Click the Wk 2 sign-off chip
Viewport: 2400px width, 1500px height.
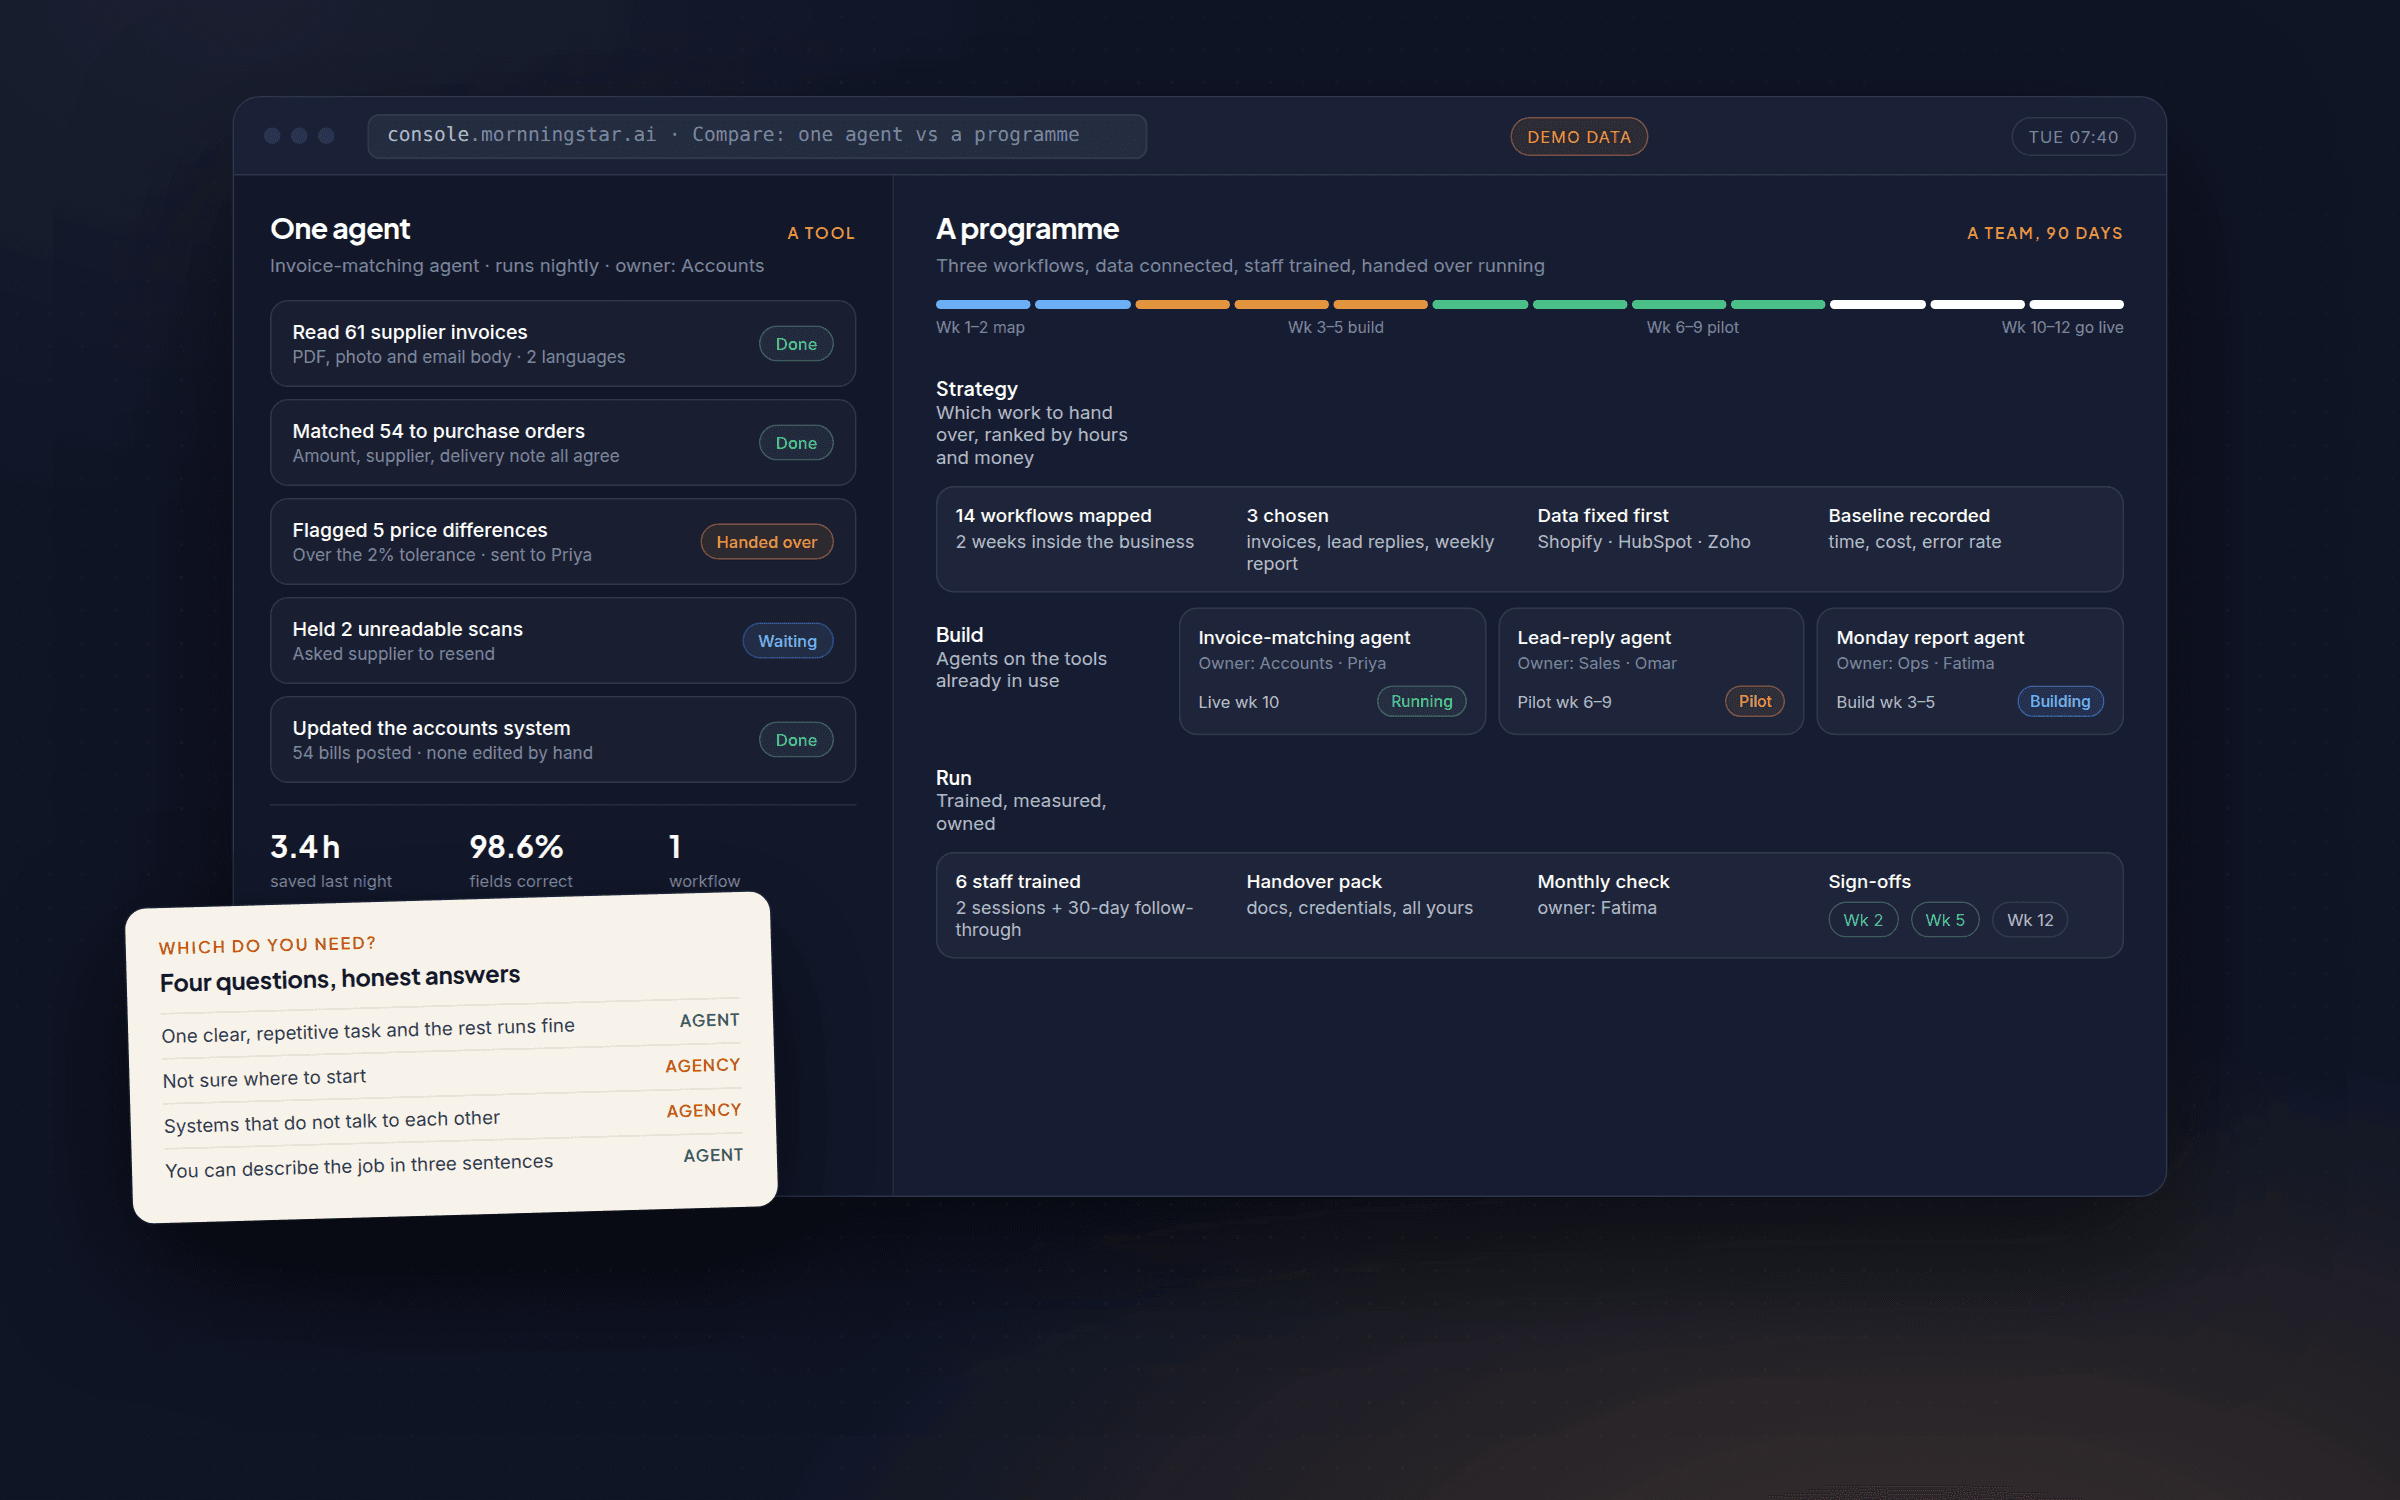[1862, 920]
